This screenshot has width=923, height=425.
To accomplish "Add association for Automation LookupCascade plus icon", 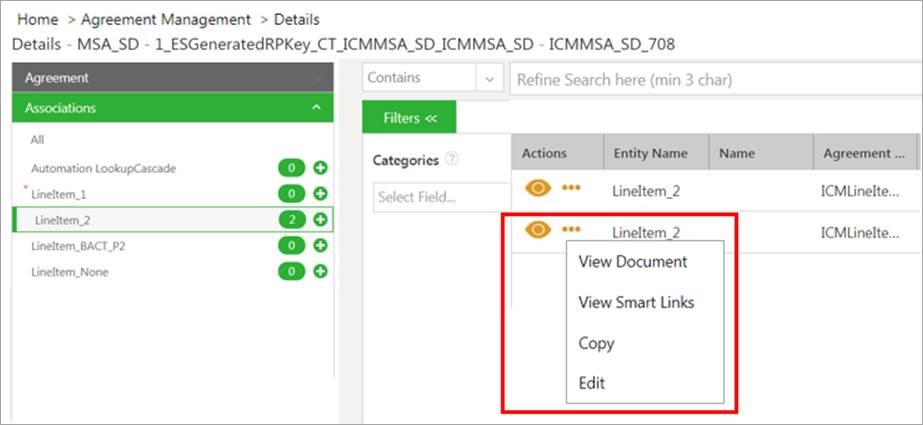I will tap(320, 168).
